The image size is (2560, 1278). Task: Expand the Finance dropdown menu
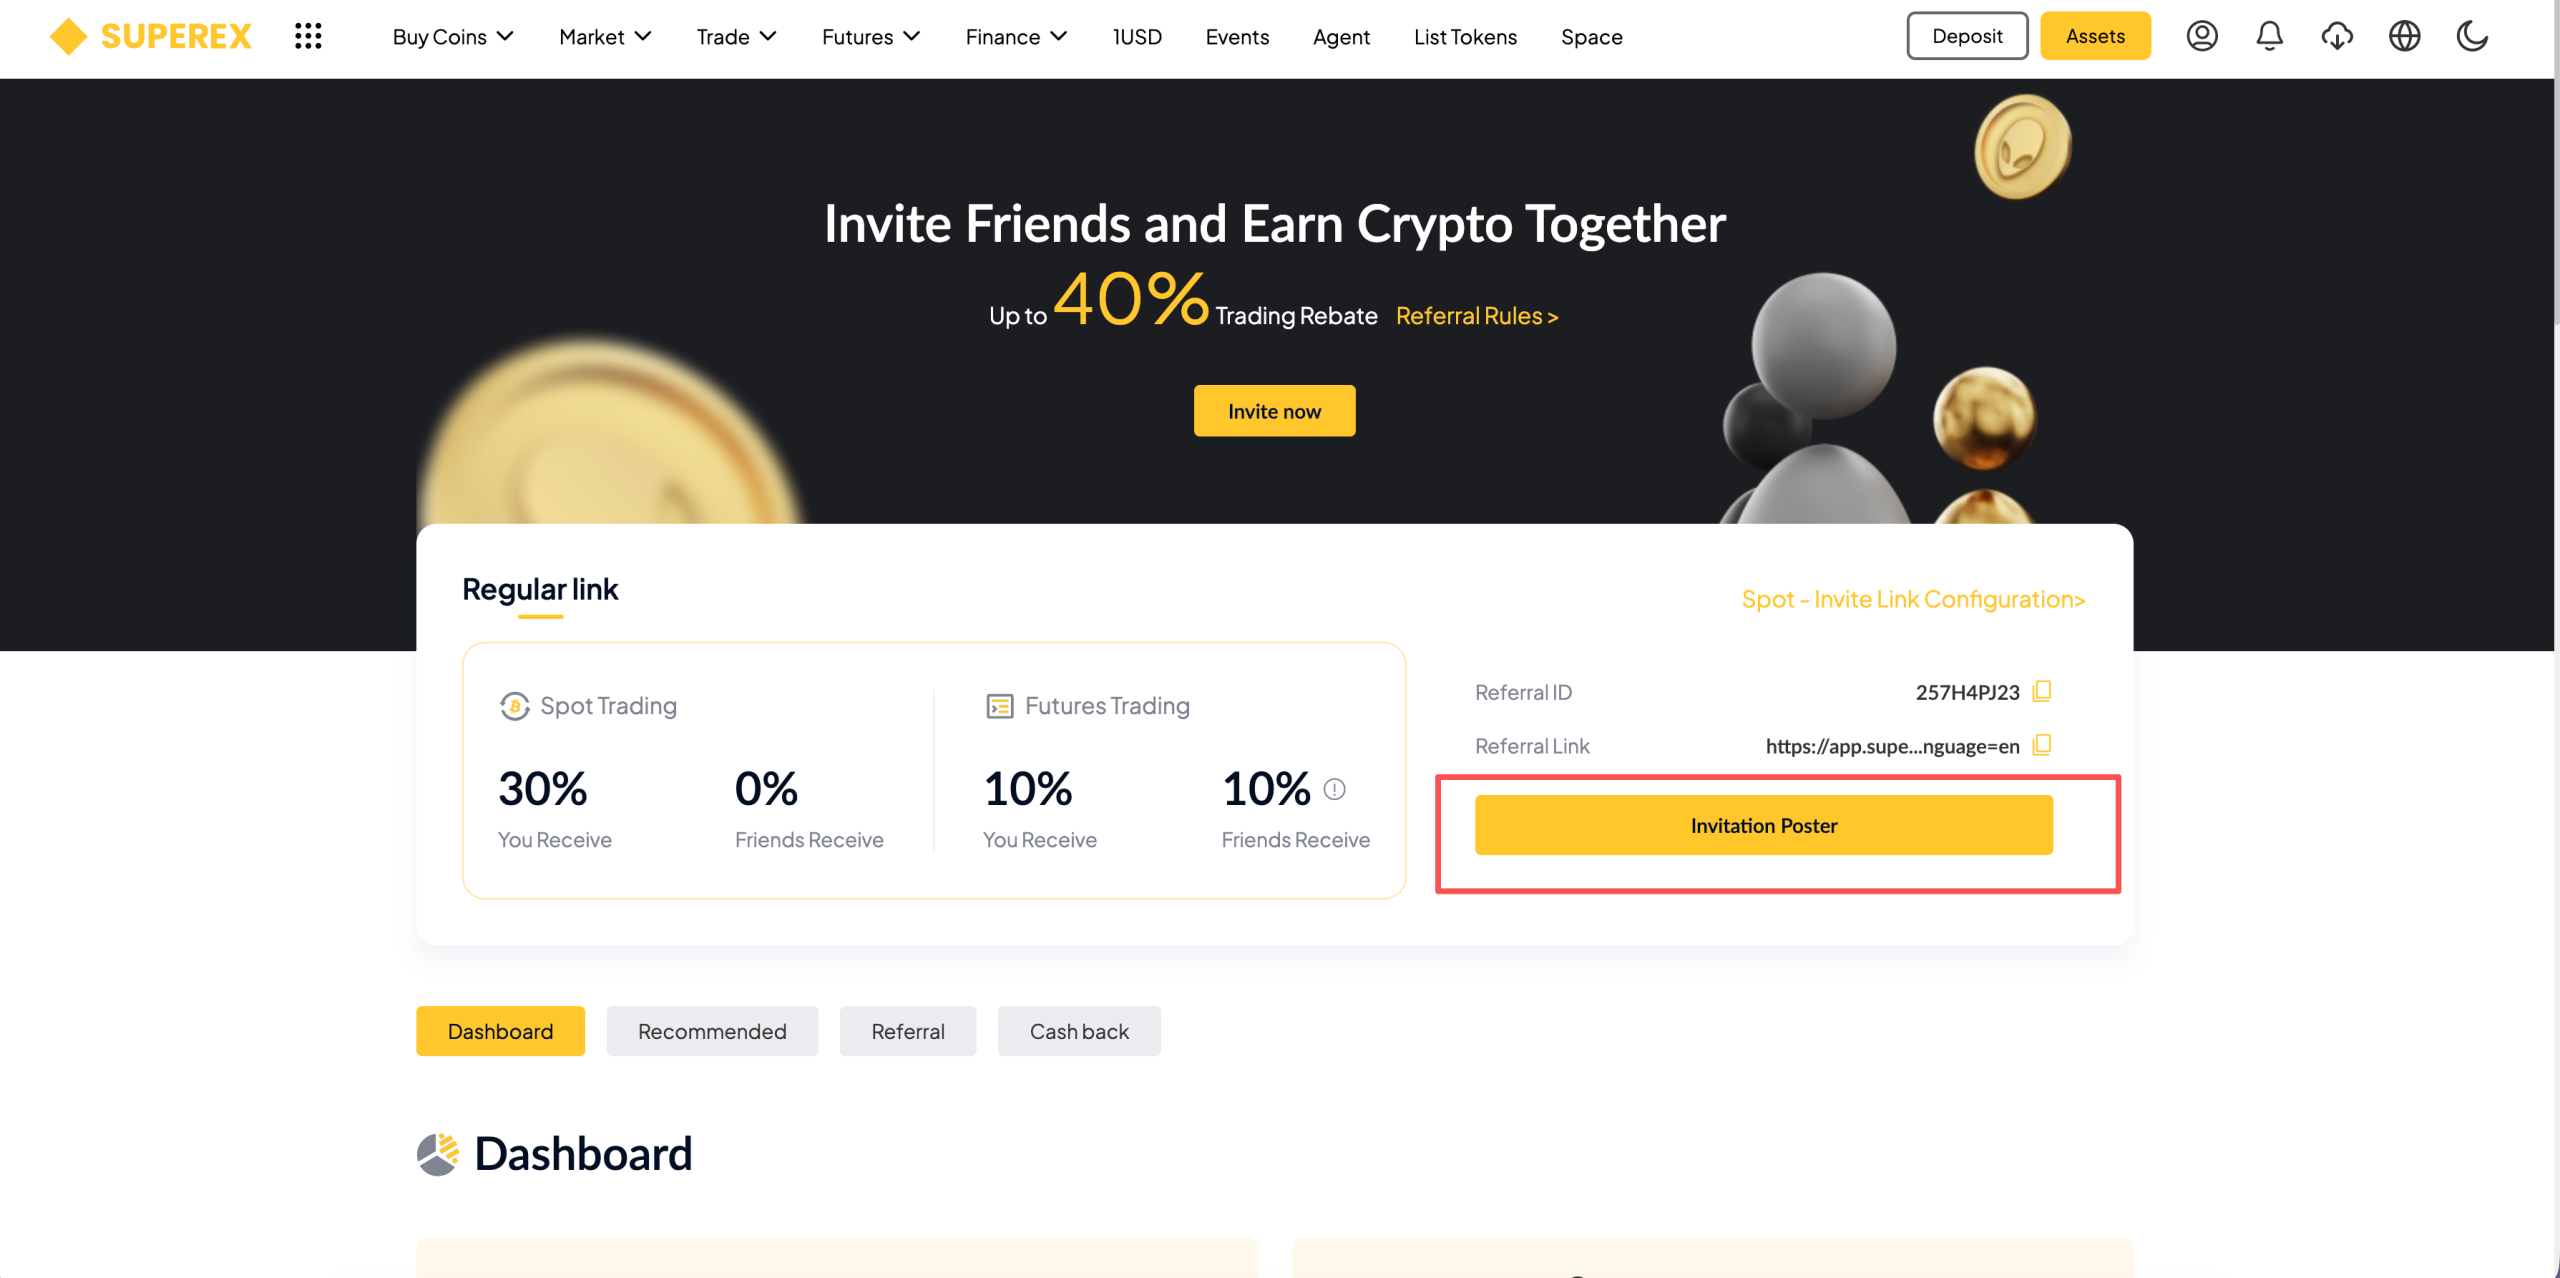point(1016,37)
